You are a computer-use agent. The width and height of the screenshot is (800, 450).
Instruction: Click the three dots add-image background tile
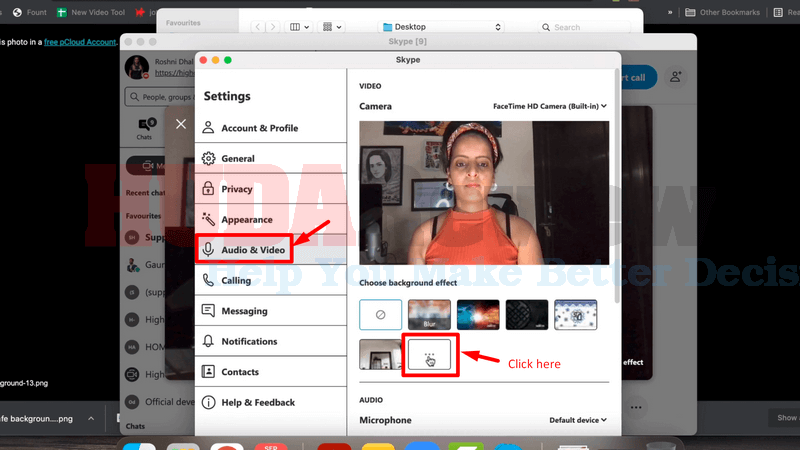429,355
